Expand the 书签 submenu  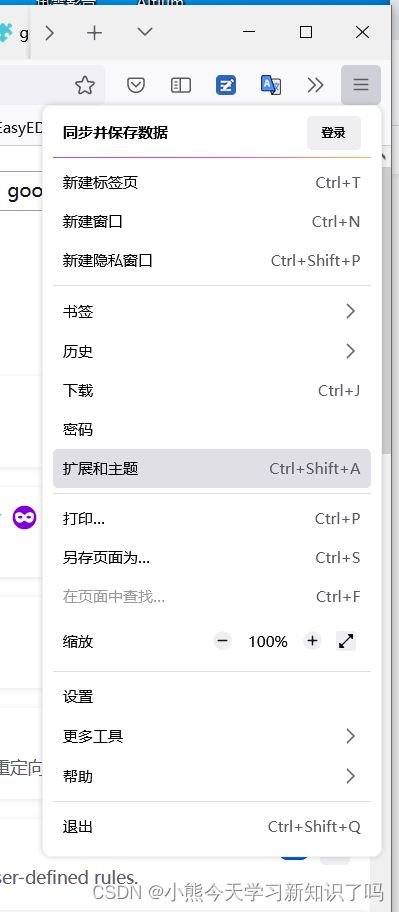pos(212,312)
